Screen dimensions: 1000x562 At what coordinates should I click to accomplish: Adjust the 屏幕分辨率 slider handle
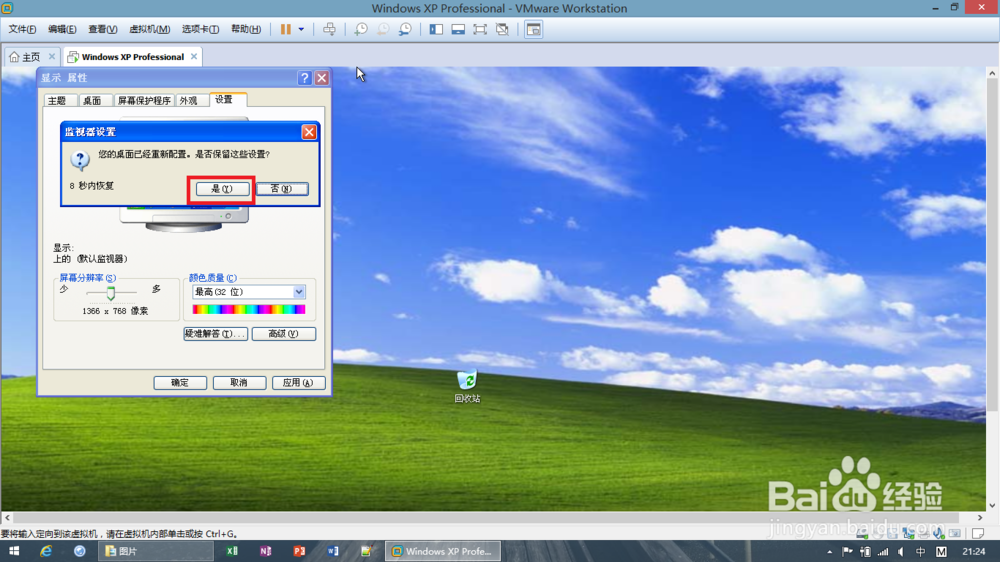point(111,293)
